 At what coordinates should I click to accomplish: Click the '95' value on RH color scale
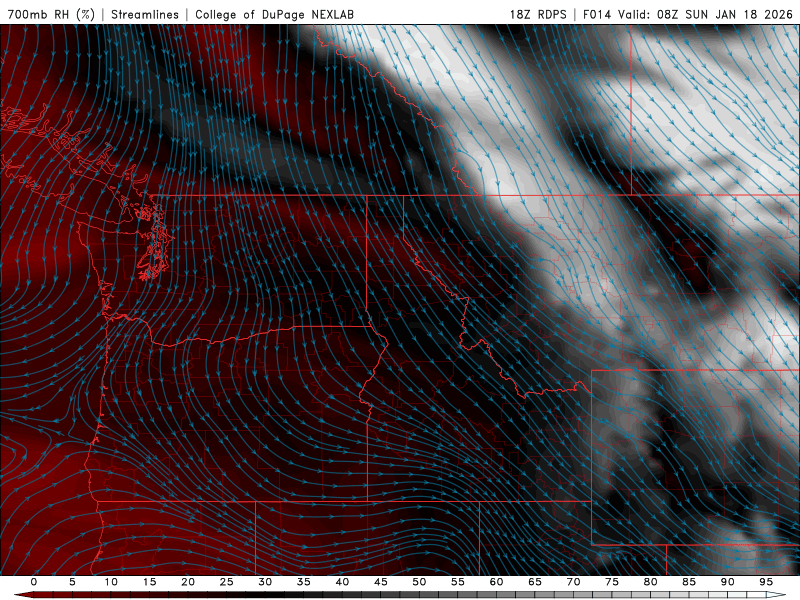pos(766,582)
